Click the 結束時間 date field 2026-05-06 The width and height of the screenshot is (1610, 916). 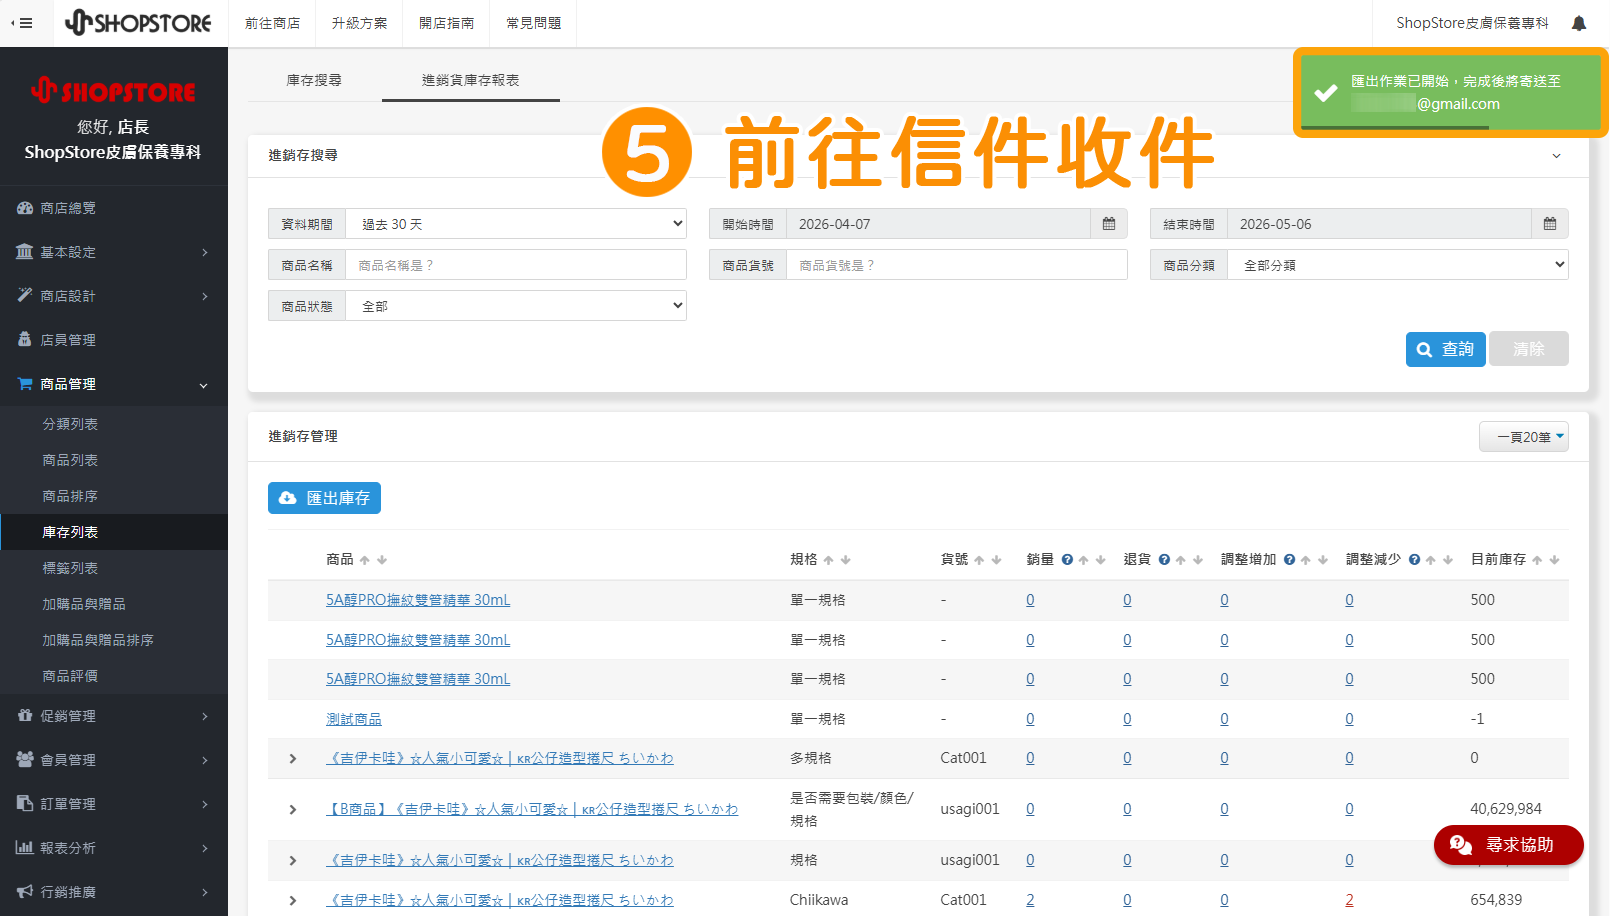click(1379, 224)
